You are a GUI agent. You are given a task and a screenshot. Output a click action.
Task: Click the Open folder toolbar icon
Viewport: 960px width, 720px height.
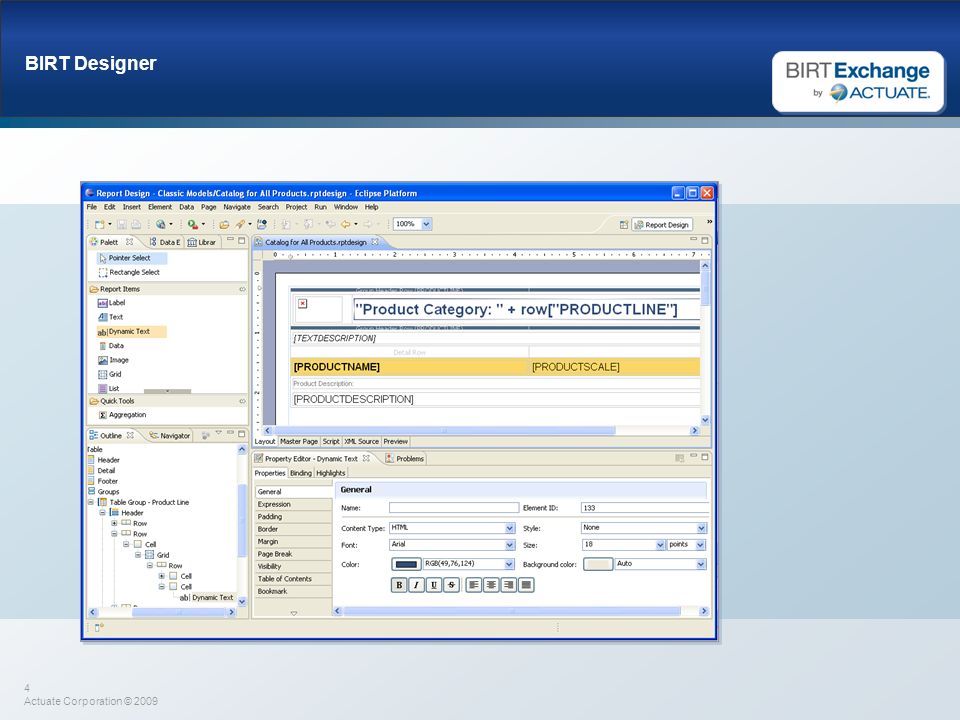(x=224, y=225)
